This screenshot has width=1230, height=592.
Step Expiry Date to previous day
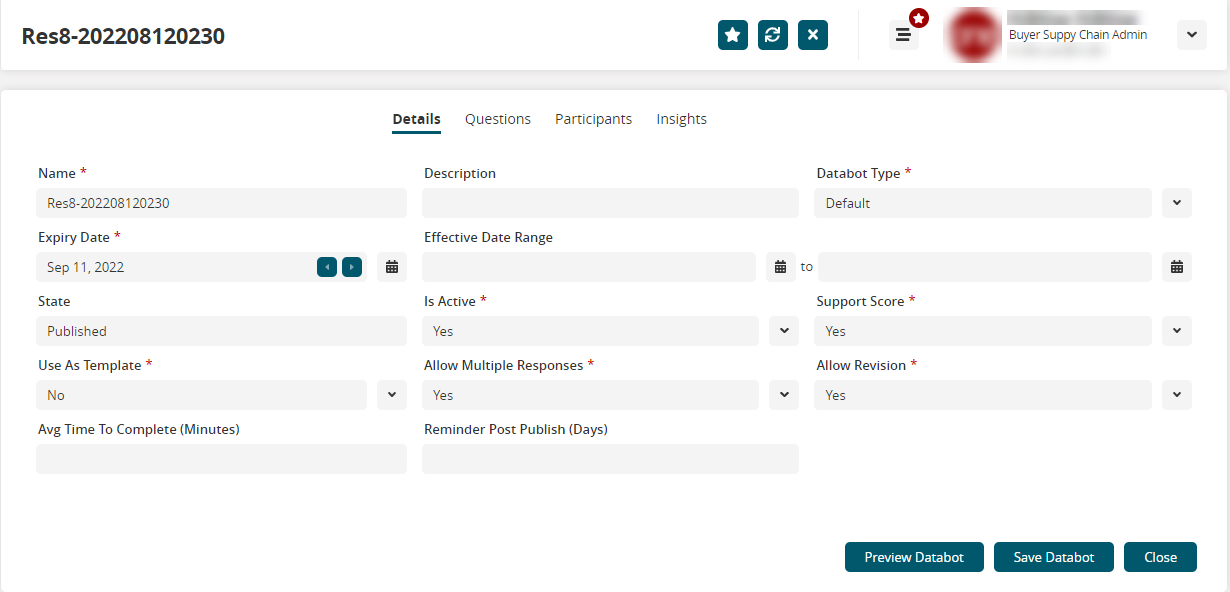point(327,267)
